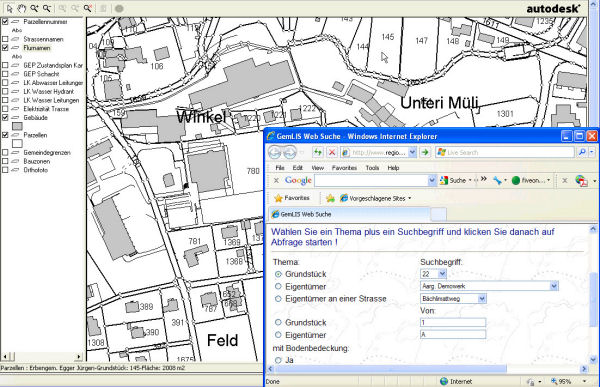Screen dimensions: 600x387
Task: Open the Vorgeschlagene Sites dropdown
Action: (x=409, y=198)
